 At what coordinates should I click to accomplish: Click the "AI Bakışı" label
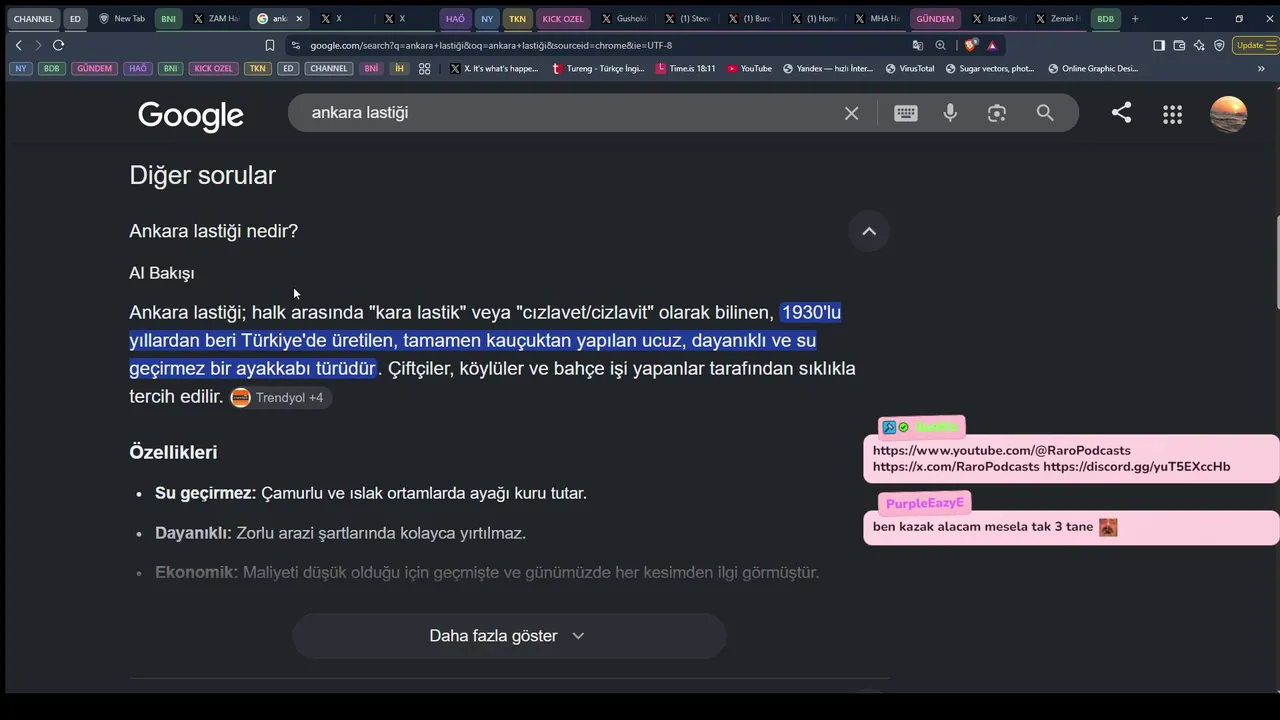[x=162, y=273]
